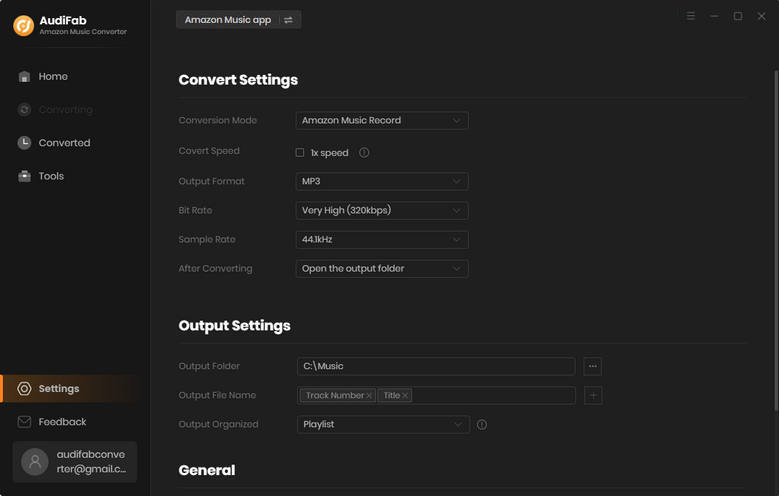Screen dimensions: 779x496
Task: Click the Sample Rate label
Action: pos(207,240)
